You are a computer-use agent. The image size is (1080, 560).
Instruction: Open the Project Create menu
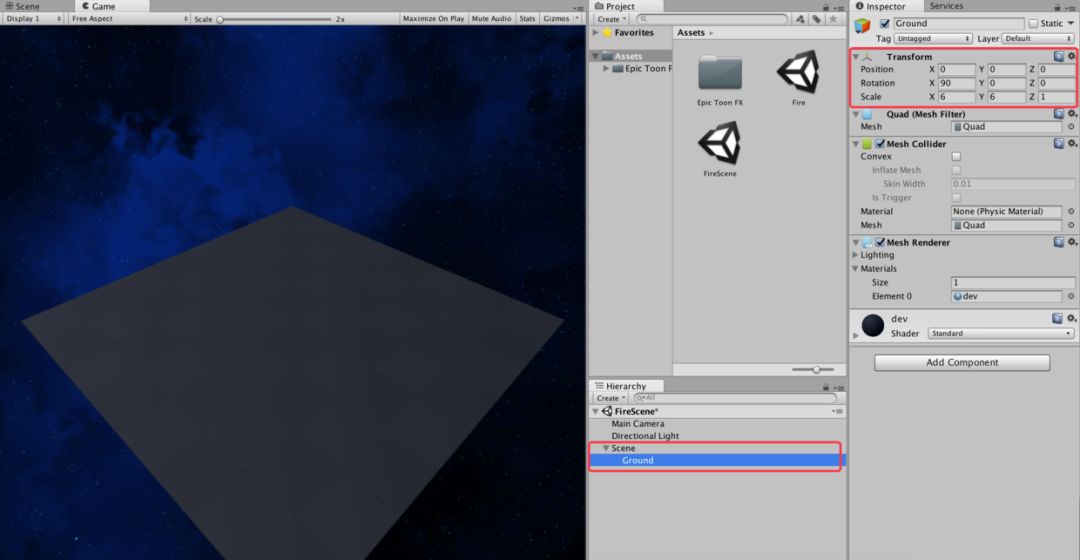pos(612,19)
